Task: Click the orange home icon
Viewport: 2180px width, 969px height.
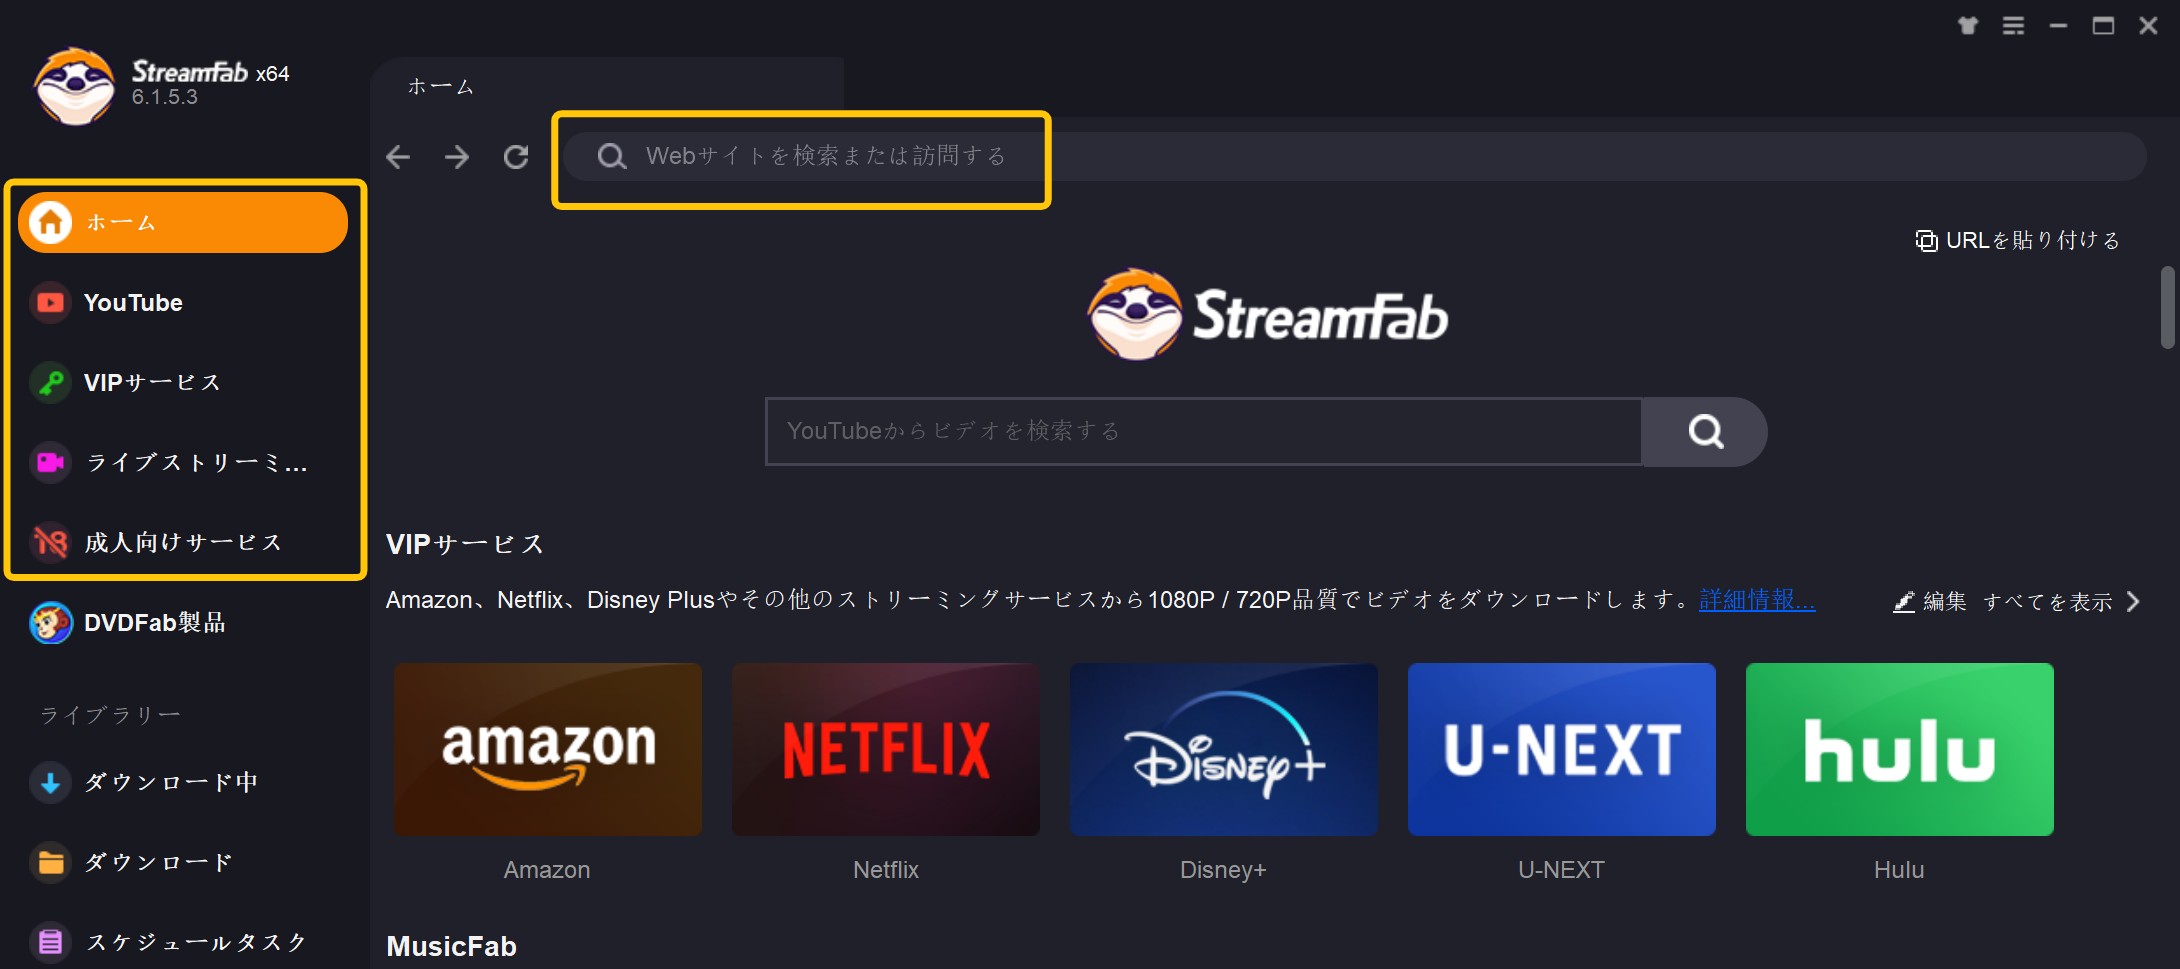Action: tap(50, 222)
